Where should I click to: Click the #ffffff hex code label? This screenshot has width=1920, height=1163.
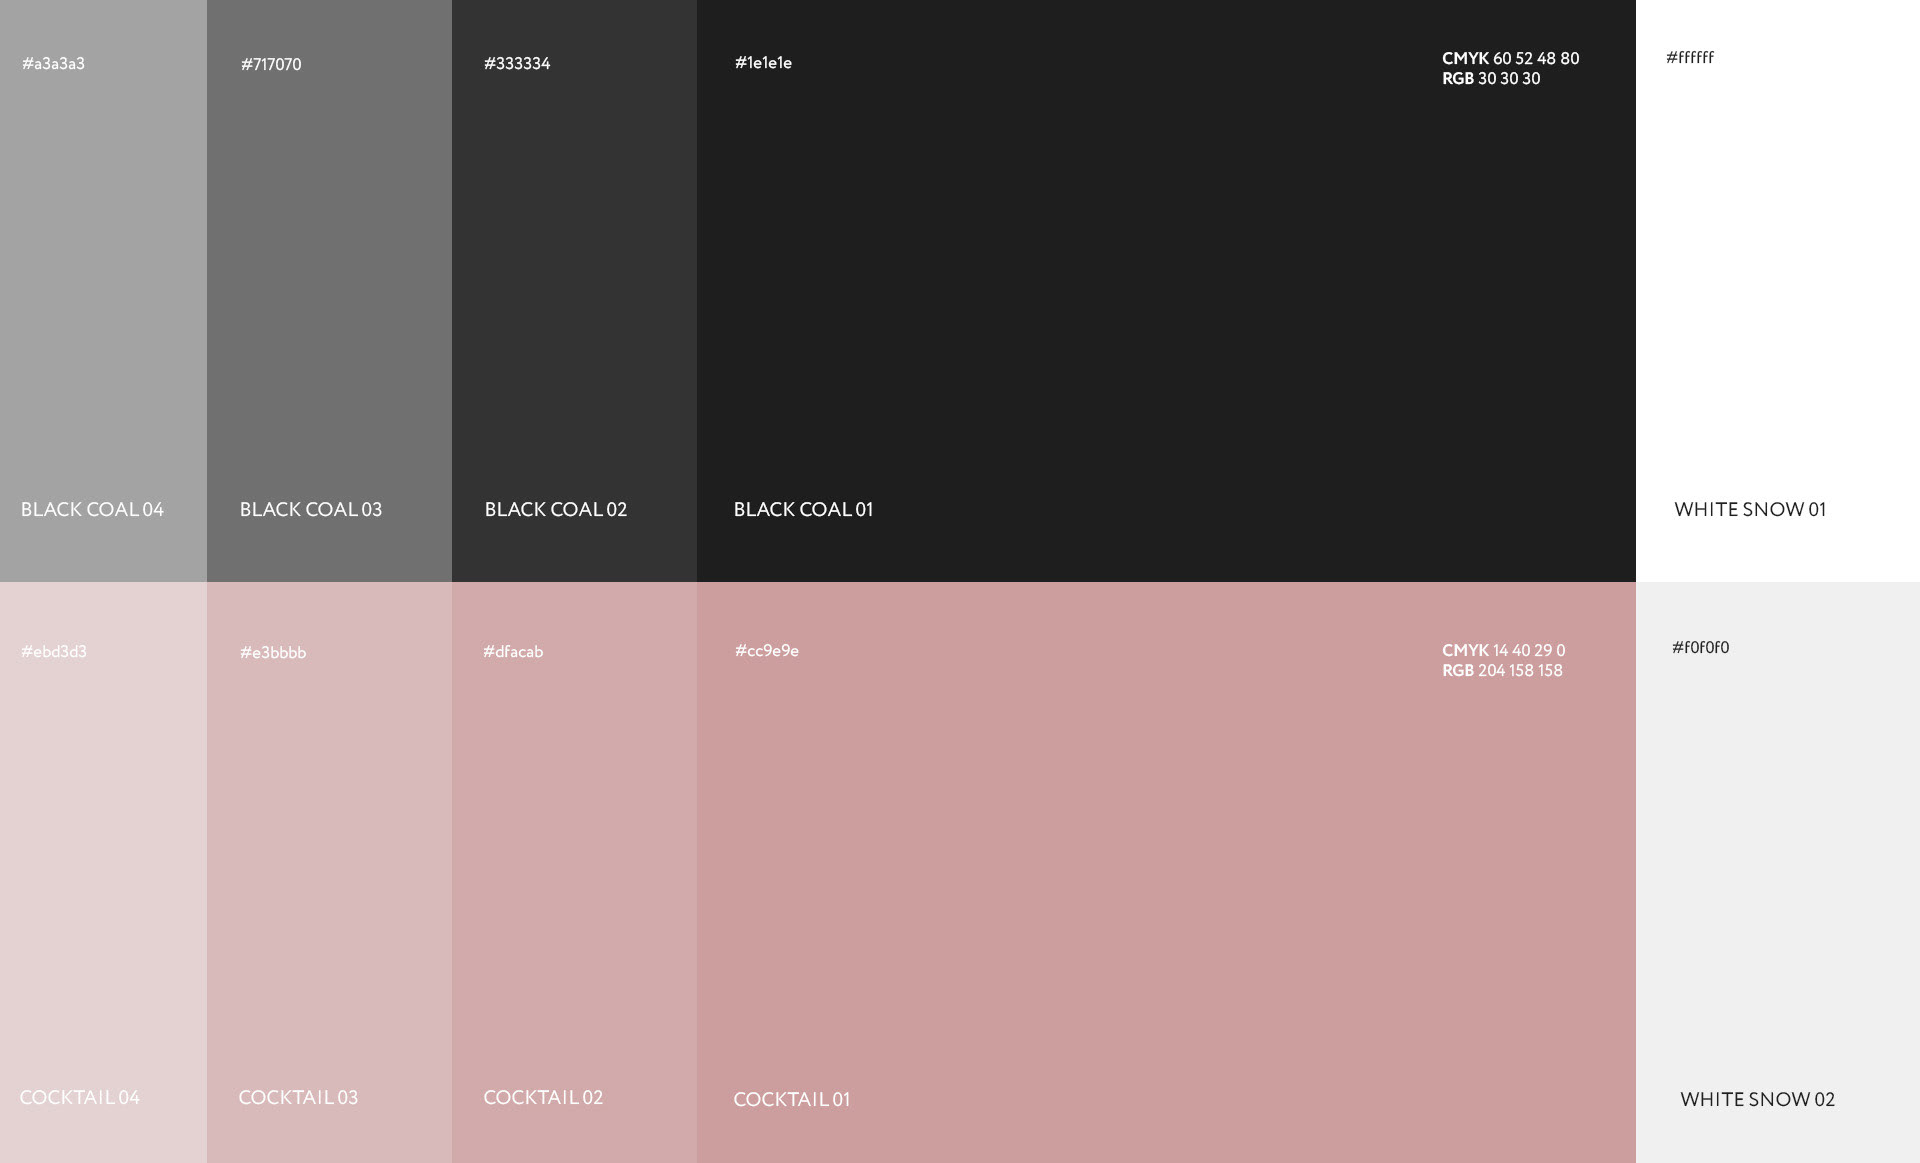1690,58
